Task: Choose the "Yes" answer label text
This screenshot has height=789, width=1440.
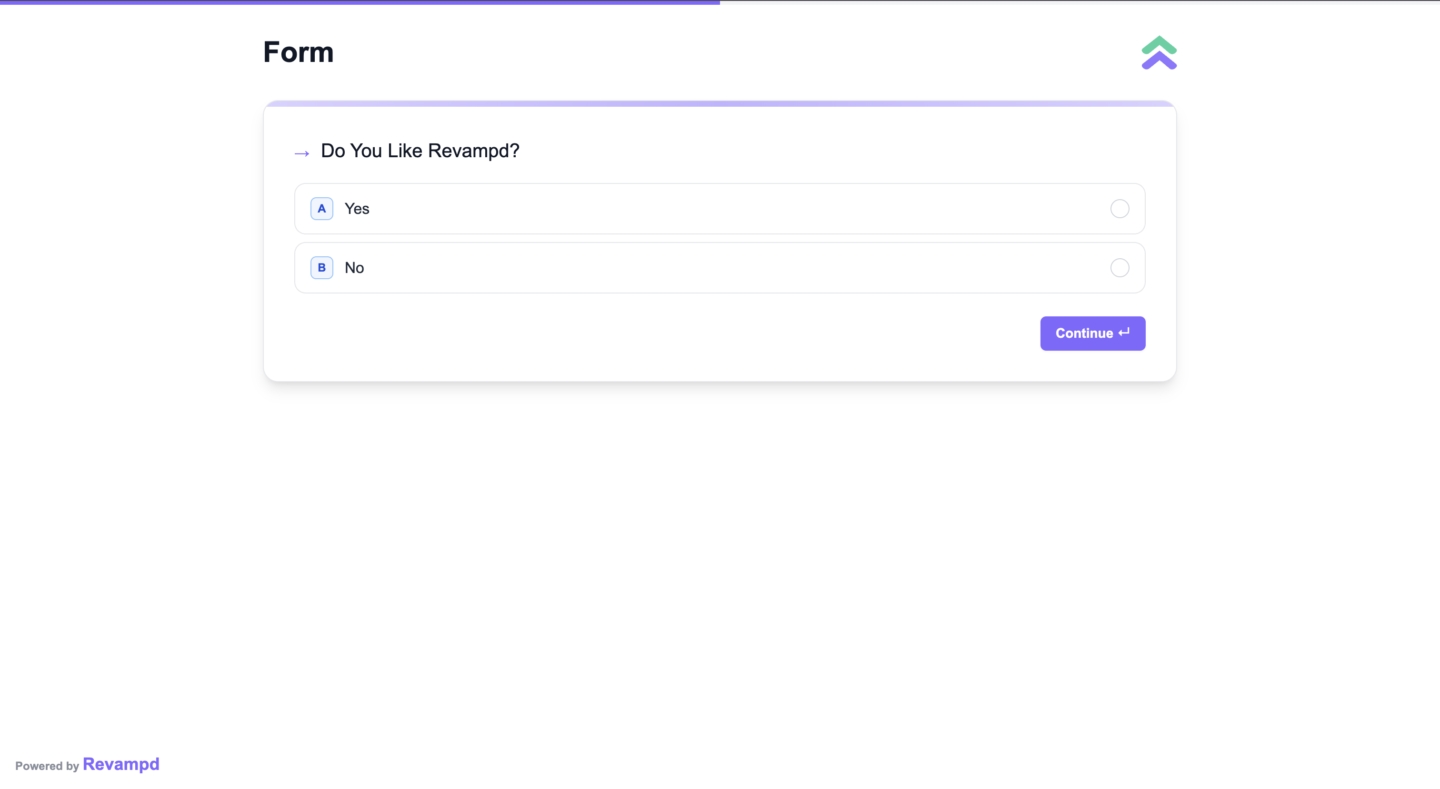Action: coord(357,208)
